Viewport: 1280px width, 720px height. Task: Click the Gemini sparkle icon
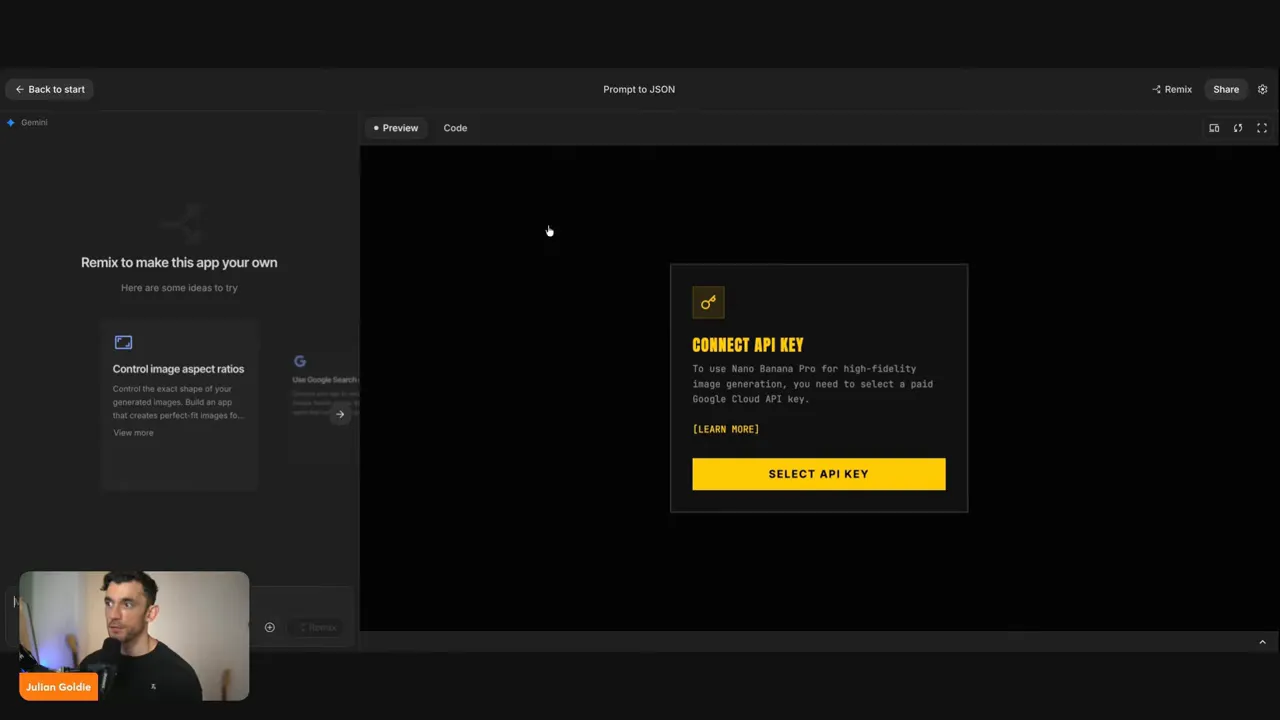tap(11, 122)
